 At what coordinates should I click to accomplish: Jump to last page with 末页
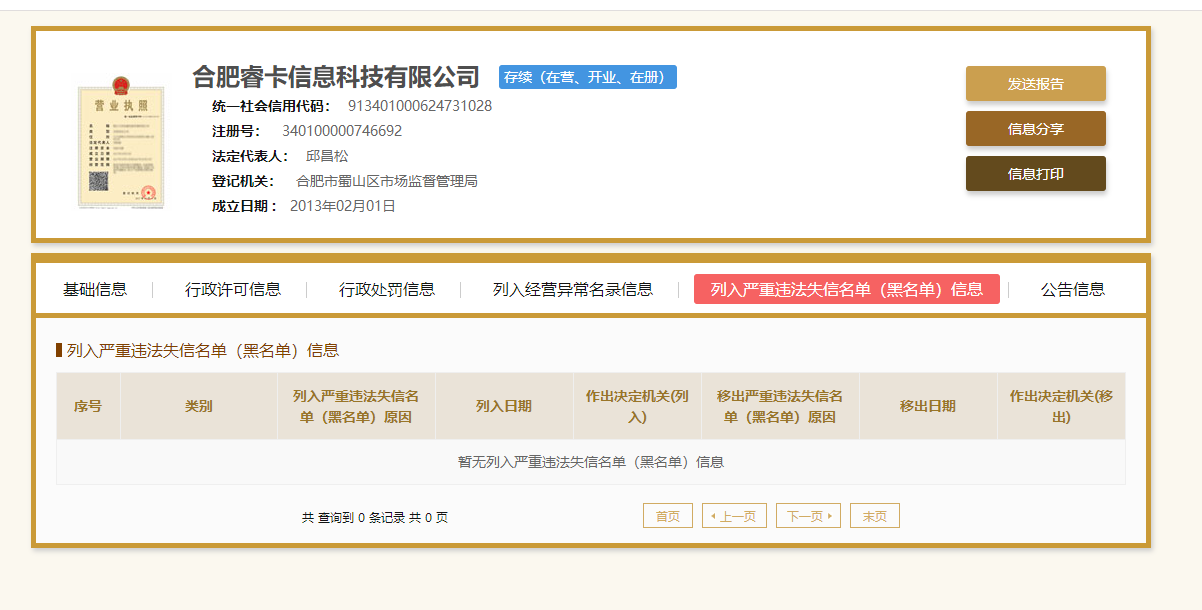[x=875, y=516]
